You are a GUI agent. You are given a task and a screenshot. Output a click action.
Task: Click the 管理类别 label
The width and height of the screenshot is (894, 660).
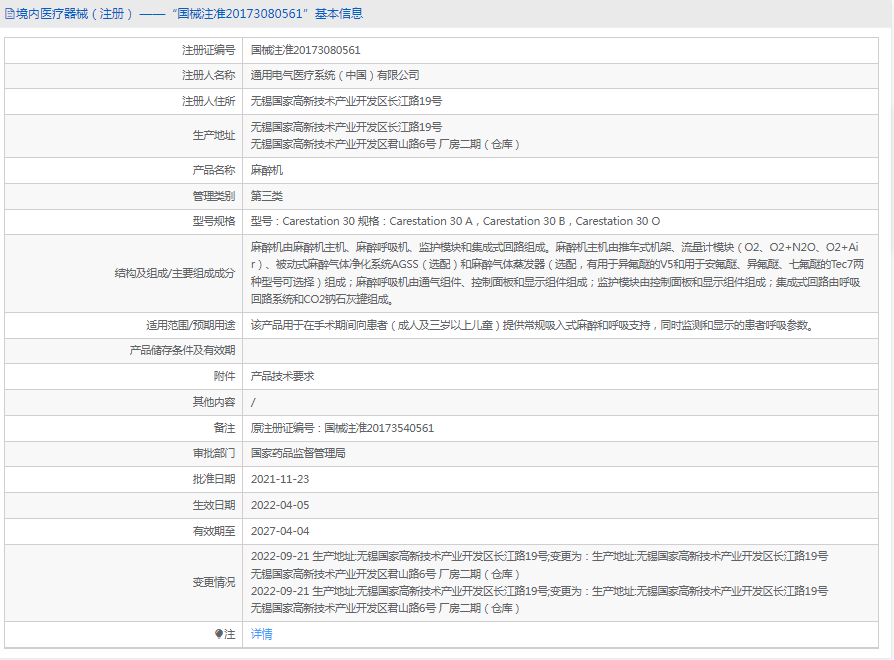tap(214, 196)
